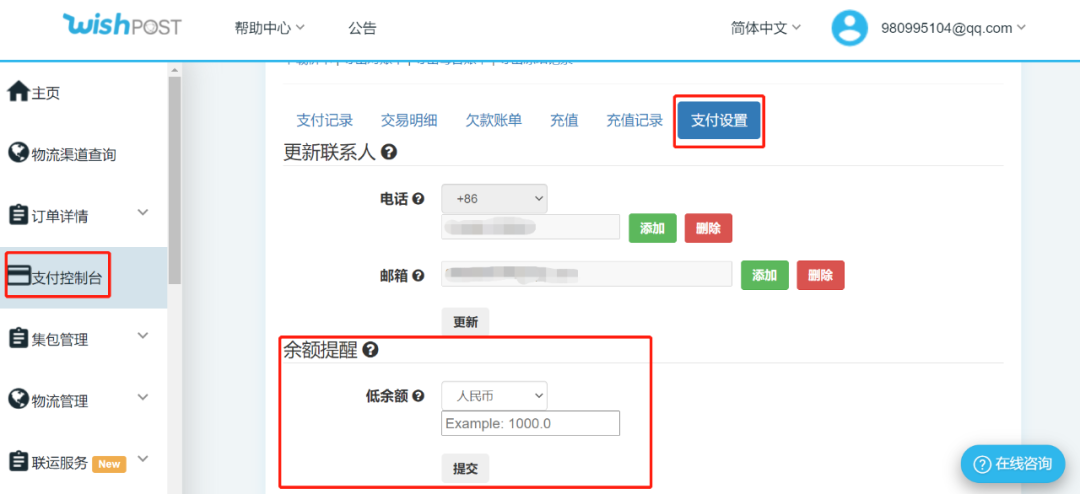Screen dimensions: 1080x494
Task: Open 物流渠道查询 in the sidebar
Action: tap(74, 155)
